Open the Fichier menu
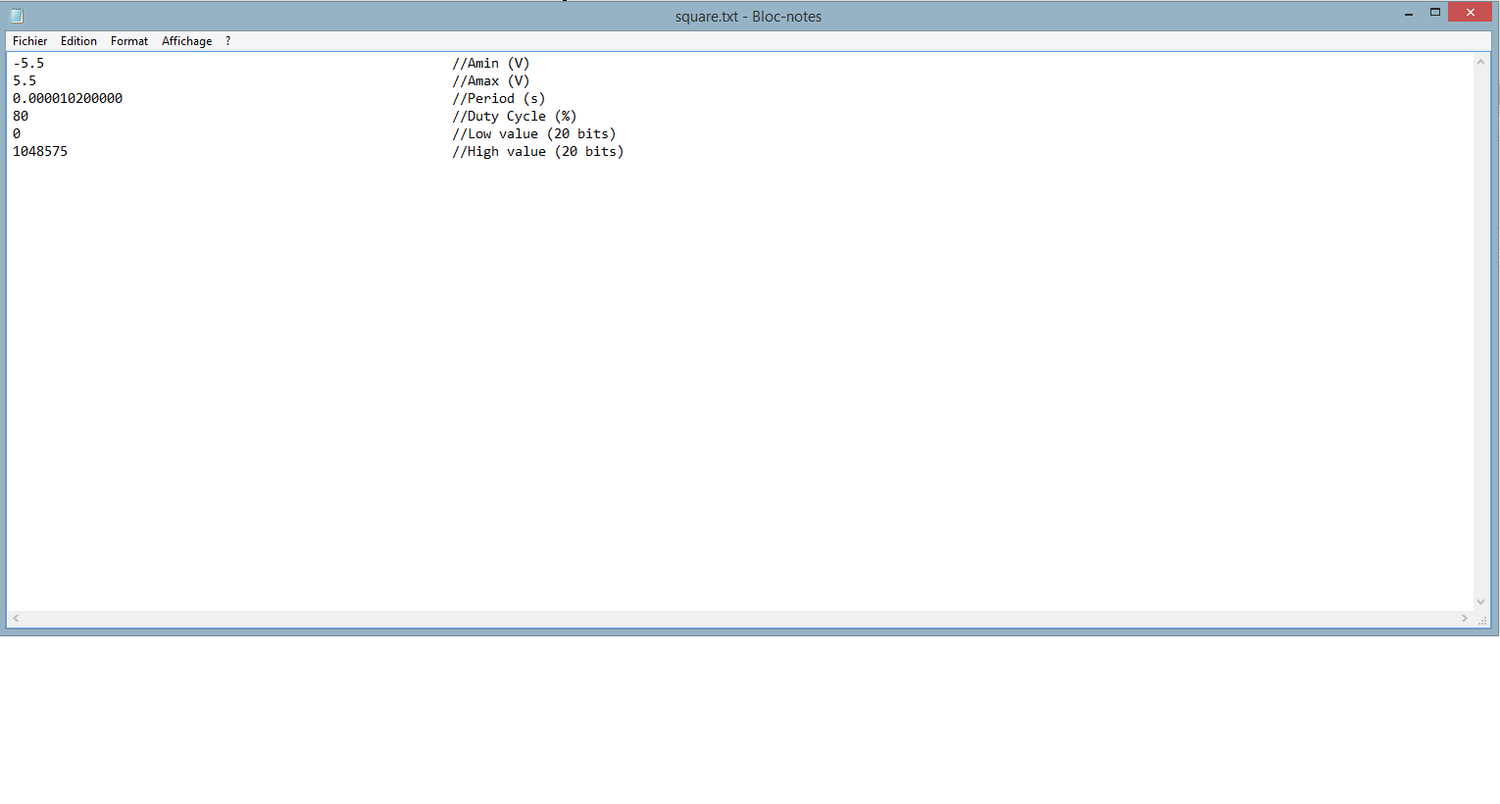Viewport: 1500px width, 804px height. point(30,41)
